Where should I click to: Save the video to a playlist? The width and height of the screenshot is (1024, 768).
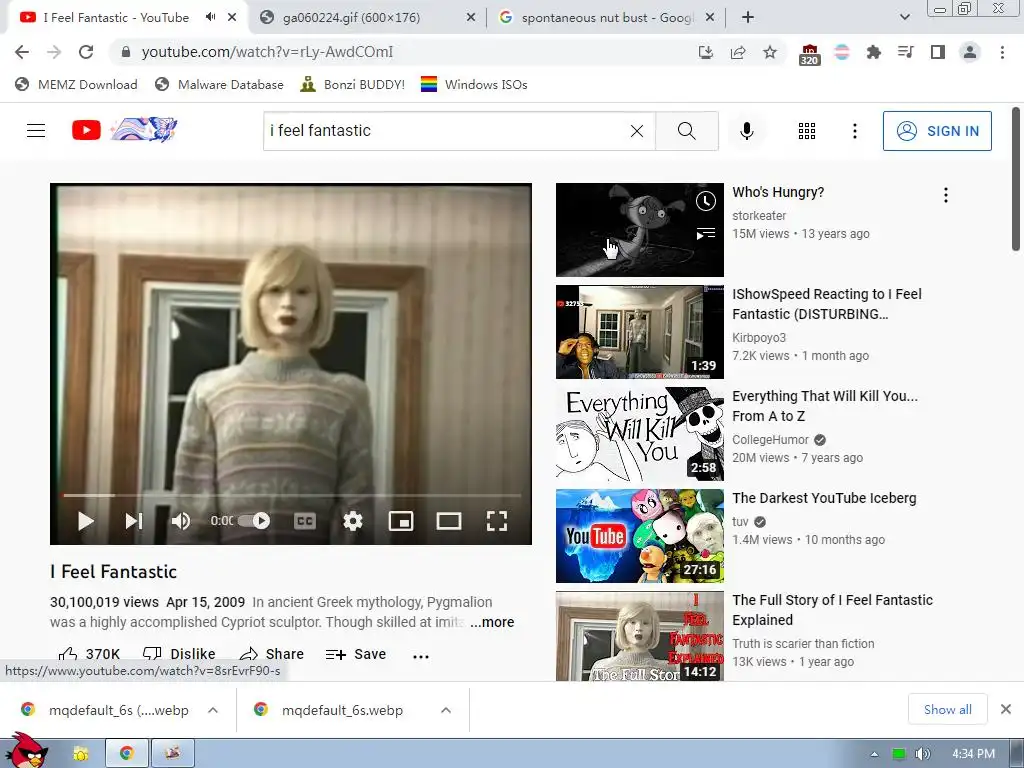point(356,654)
